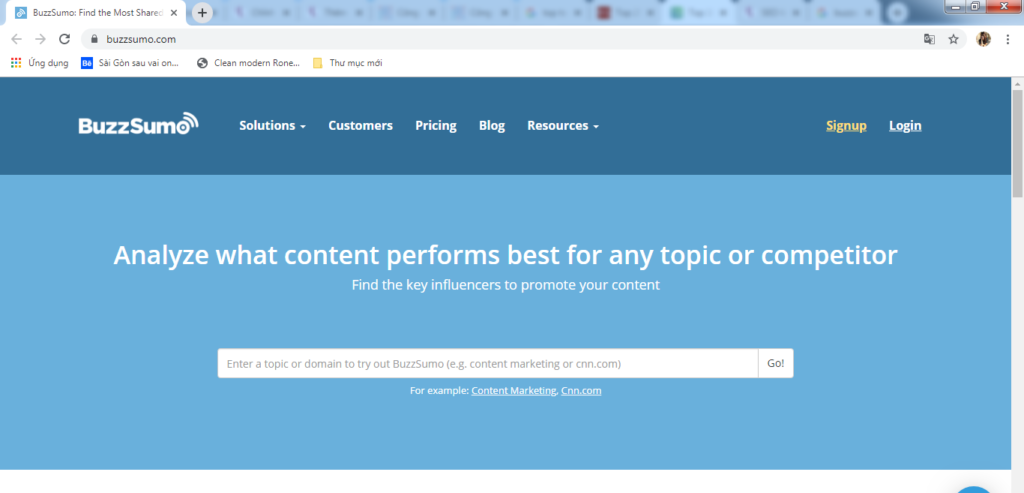Open the Chrome three-dot menu
1024x493 pixels.
click(1008, 39)
